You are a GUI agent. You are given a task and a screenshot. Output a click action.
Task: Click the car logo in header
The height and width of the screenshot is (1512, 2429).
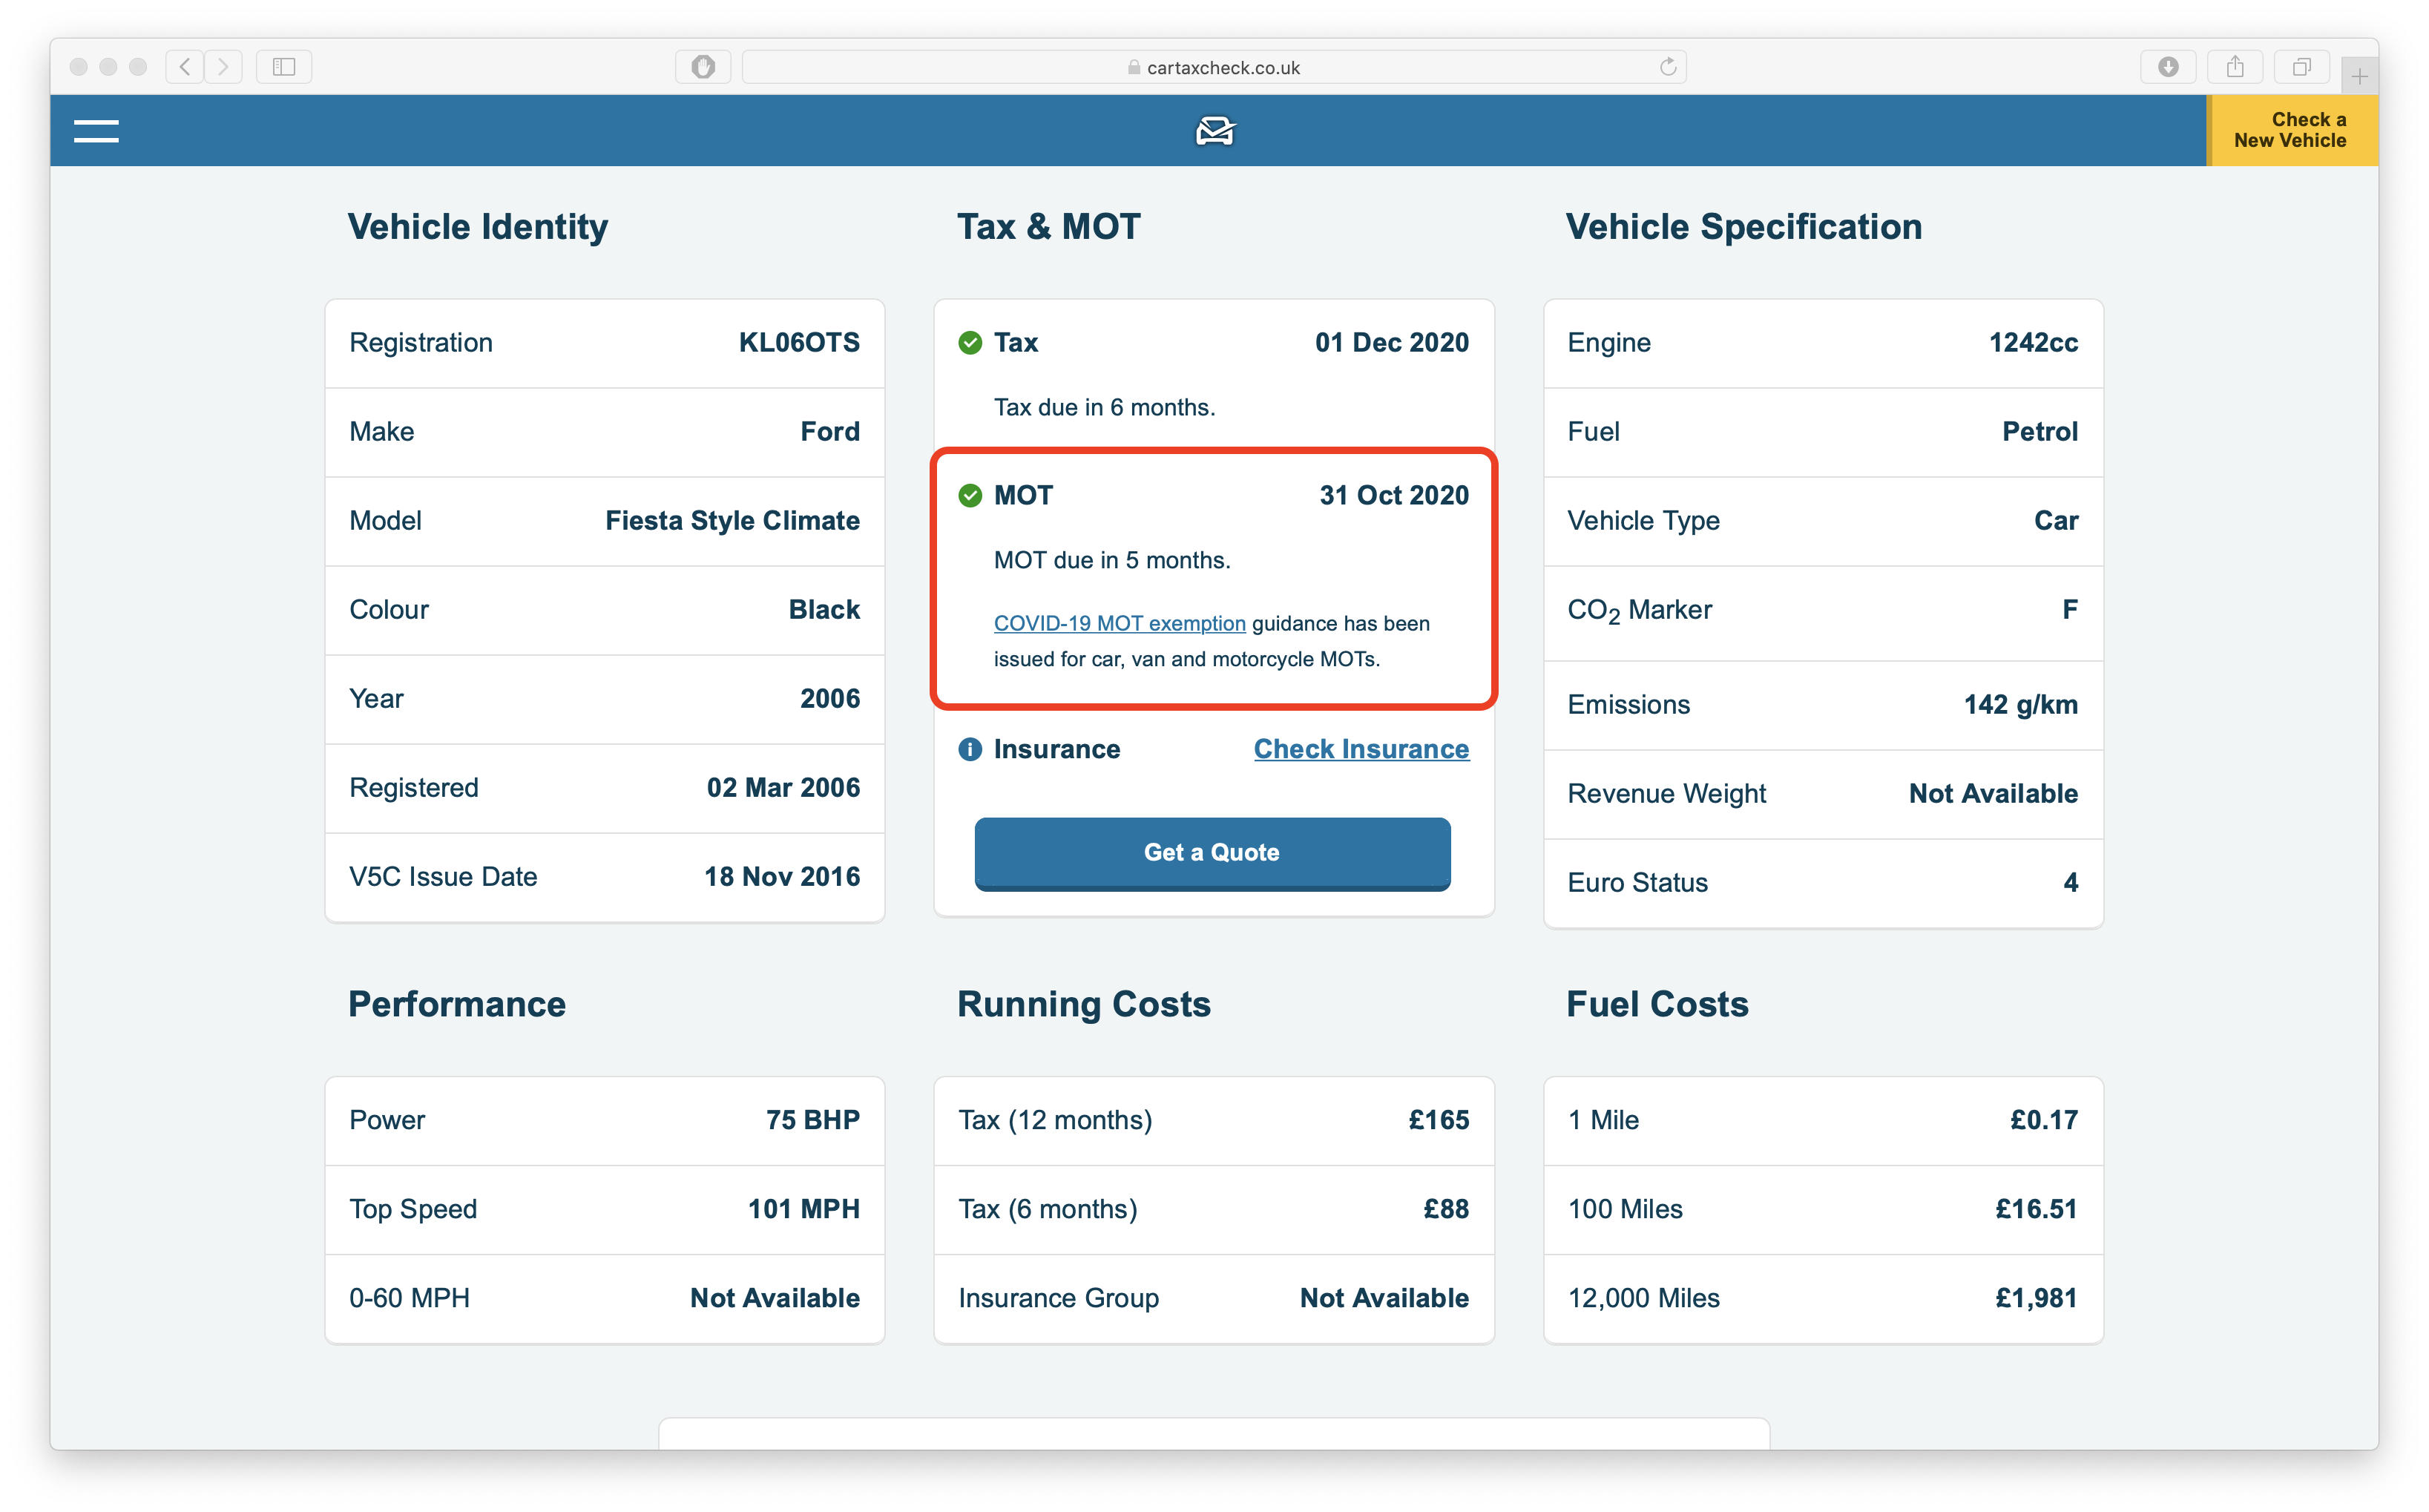pos(1215,131)
